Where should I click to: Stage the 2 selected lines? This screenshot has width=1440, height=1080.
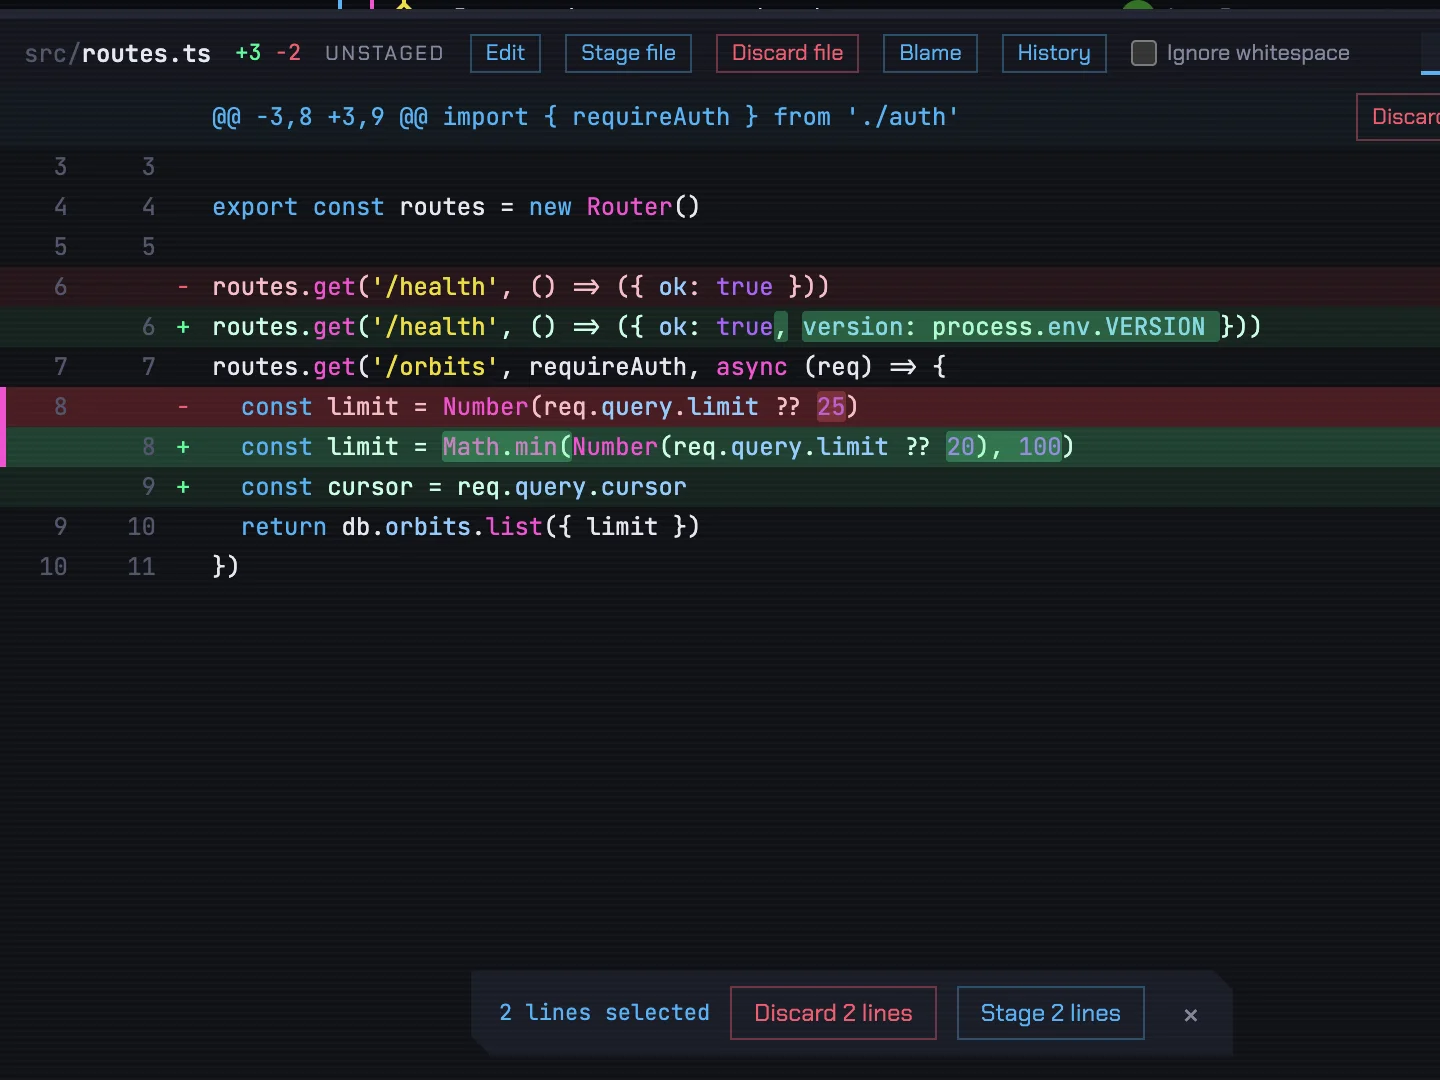click(1050, 1013)
